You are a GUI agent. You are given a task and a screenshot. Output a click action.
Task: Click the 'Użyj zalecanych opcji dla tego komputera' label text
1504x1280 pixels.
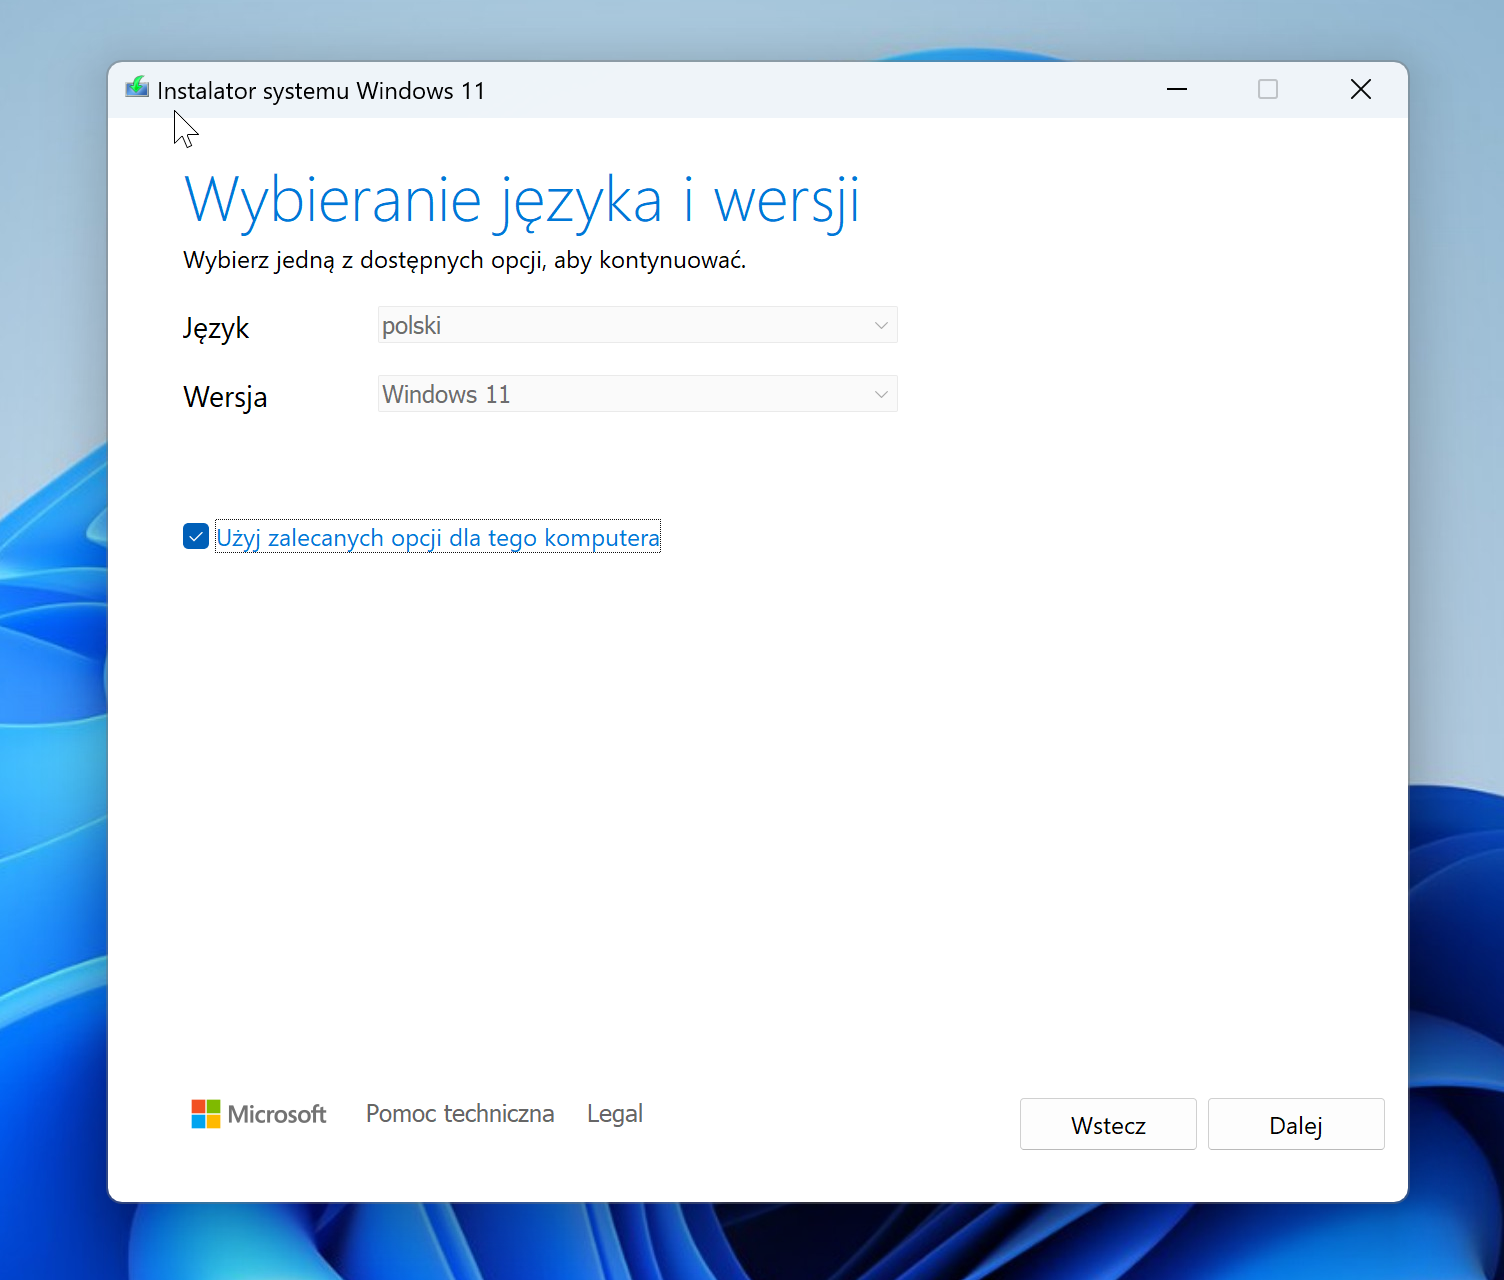(x=438, y=538)
